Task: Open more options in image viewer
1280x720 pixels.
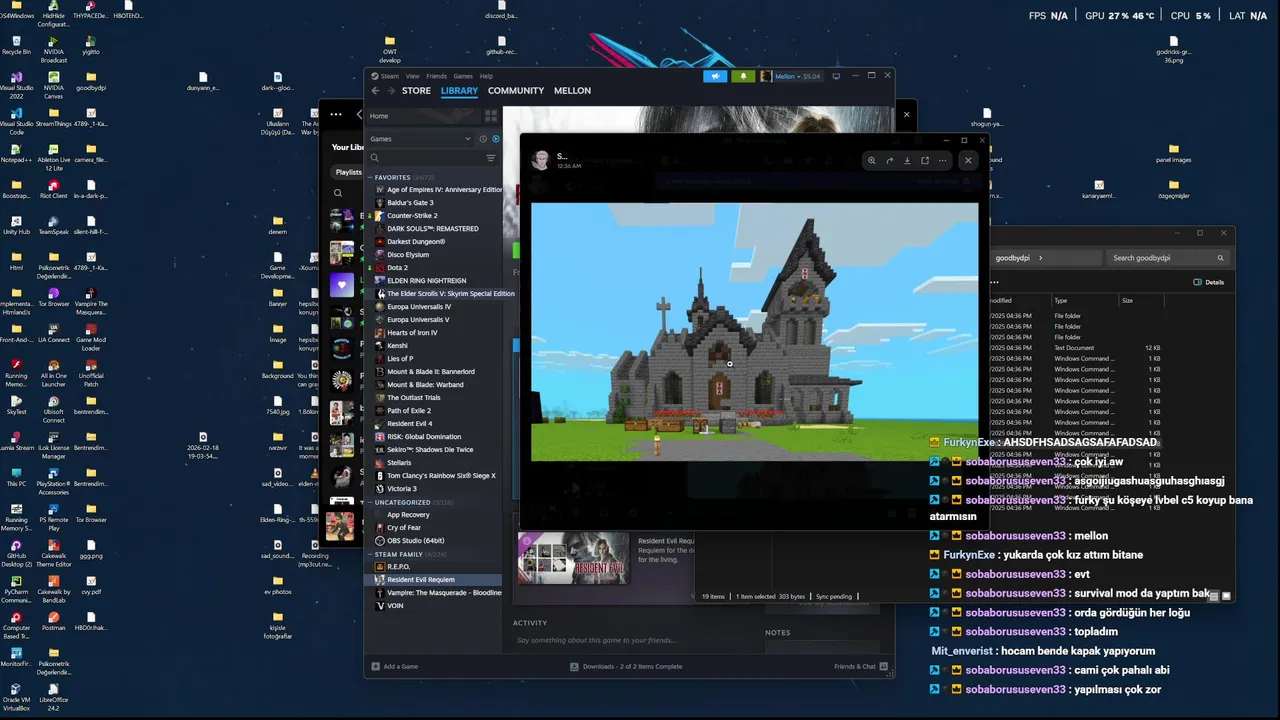Action: coord(942,160)
